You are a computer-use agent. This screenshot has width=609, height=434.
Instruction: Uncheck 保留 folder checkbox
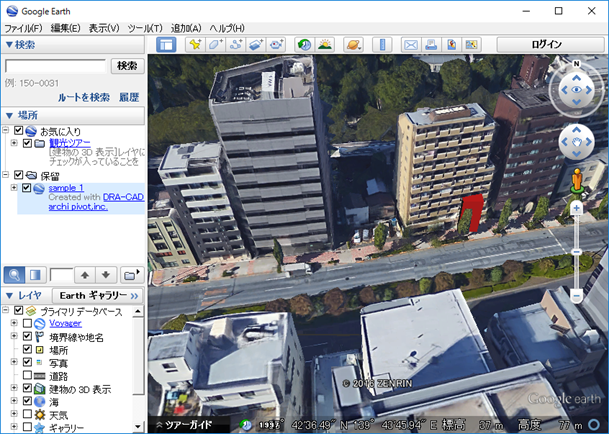(18, 175)
